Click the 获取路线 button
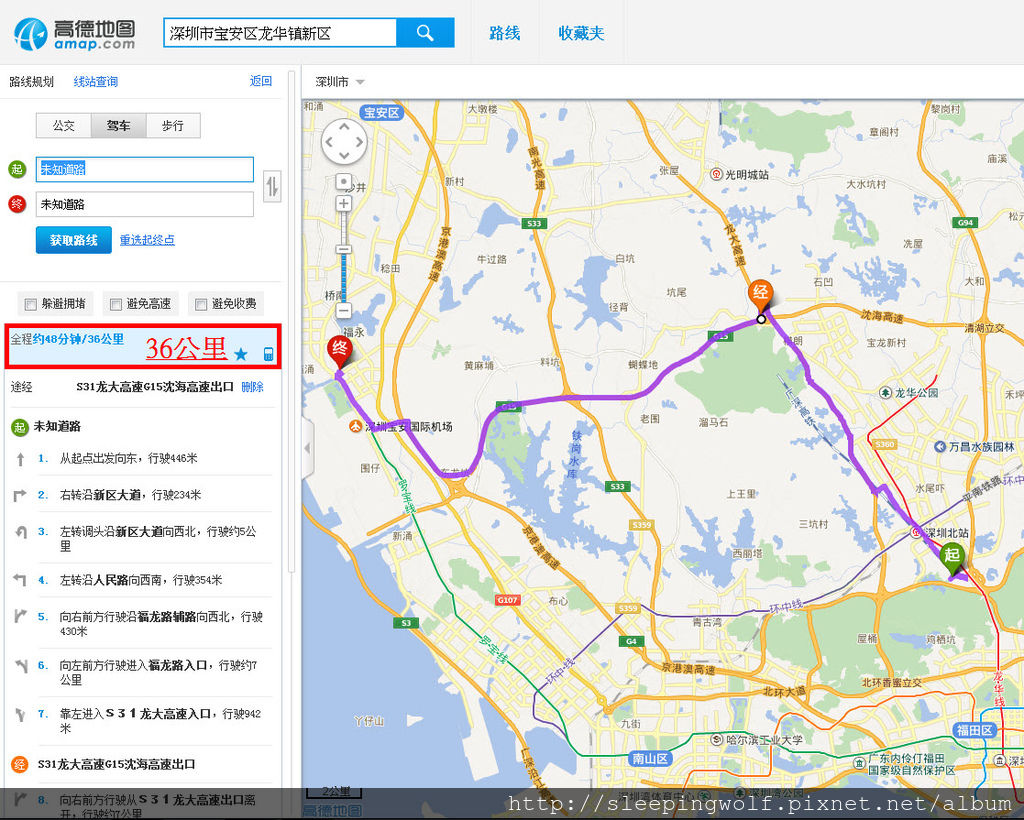1024x820 pixels. [x=74, y=240]
